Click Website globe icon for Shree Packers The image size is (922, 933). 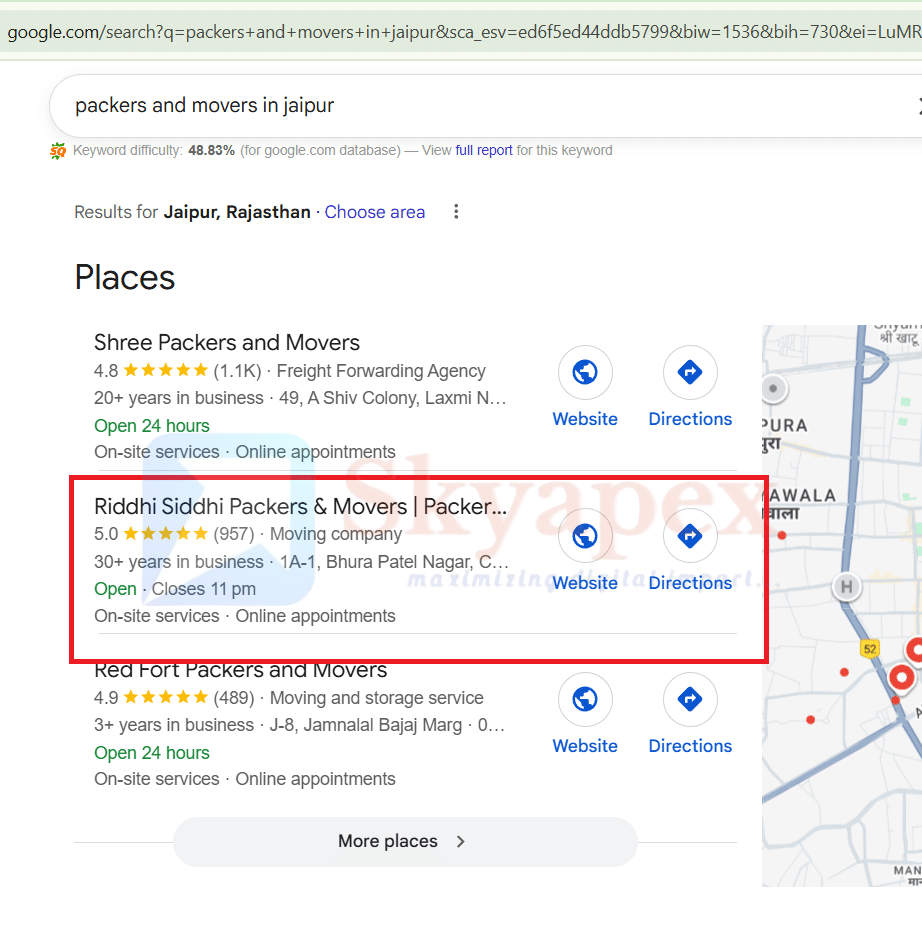585,373
